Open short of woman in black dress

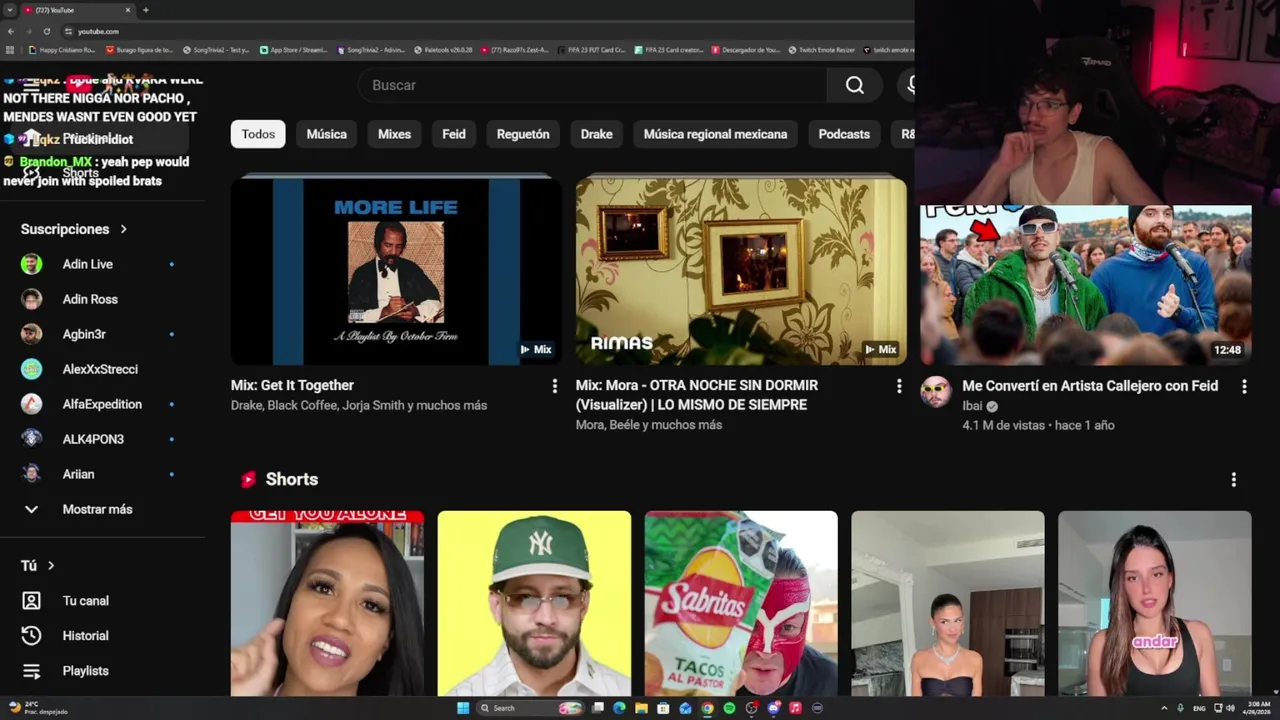(x=948, y=603)
